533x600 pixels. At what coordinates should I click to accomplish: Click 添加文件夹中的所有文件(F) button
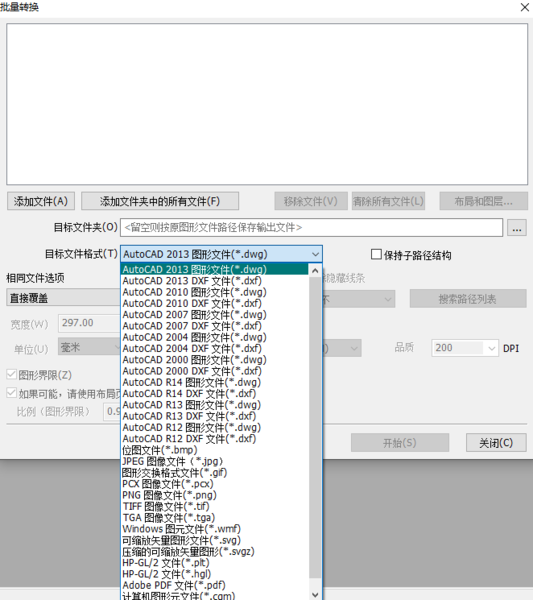coord(160,201)
